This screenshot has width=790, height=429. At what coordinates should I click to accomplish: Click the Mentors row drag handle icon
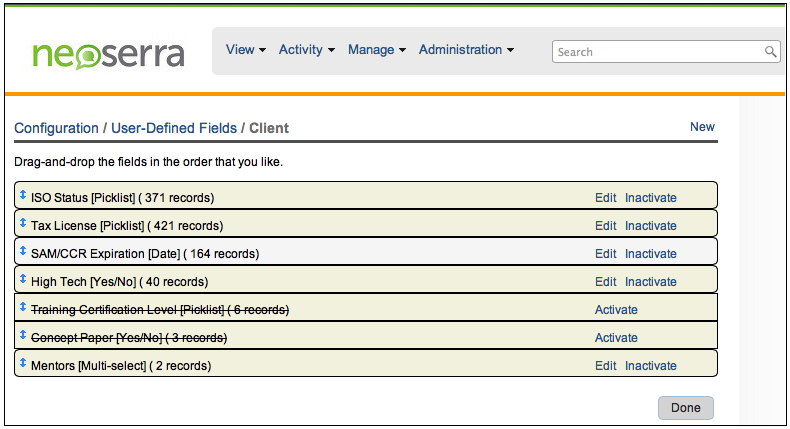(x=23, y=364)
